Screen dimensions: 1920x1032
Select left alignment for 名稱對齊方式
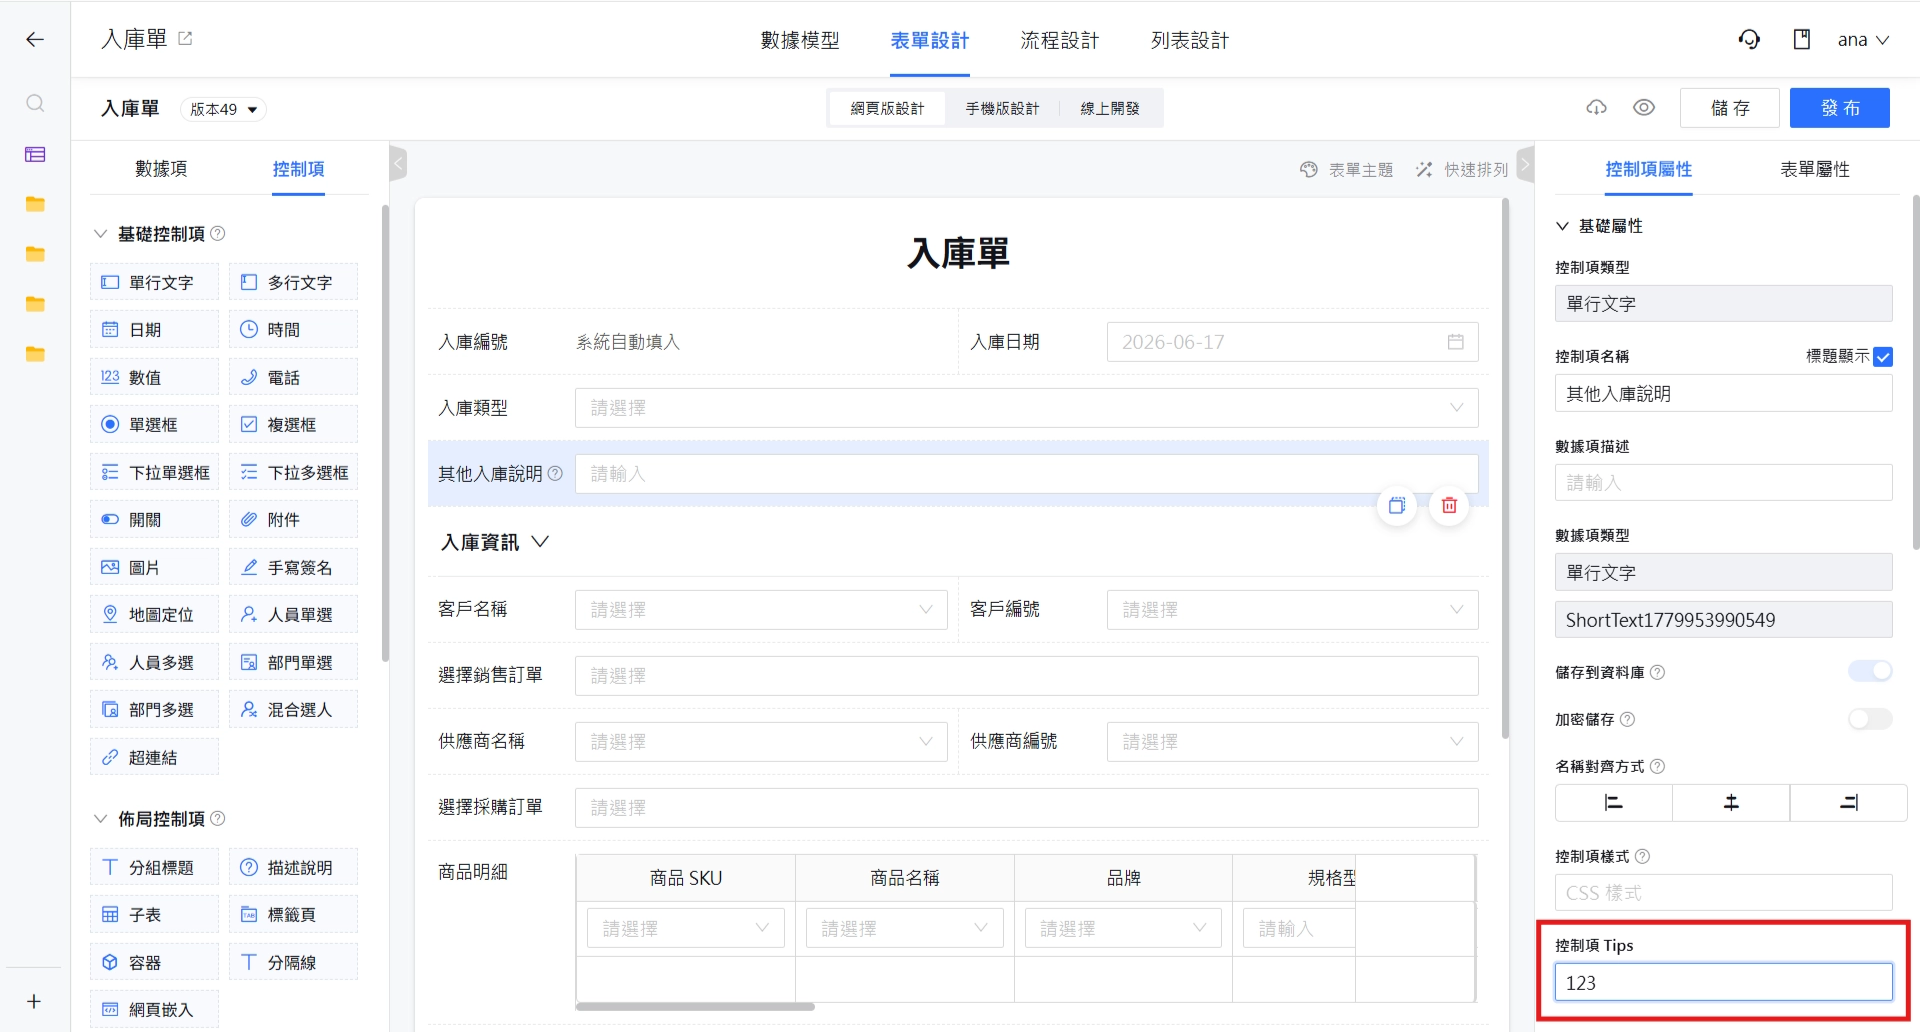pos(1613,802)
